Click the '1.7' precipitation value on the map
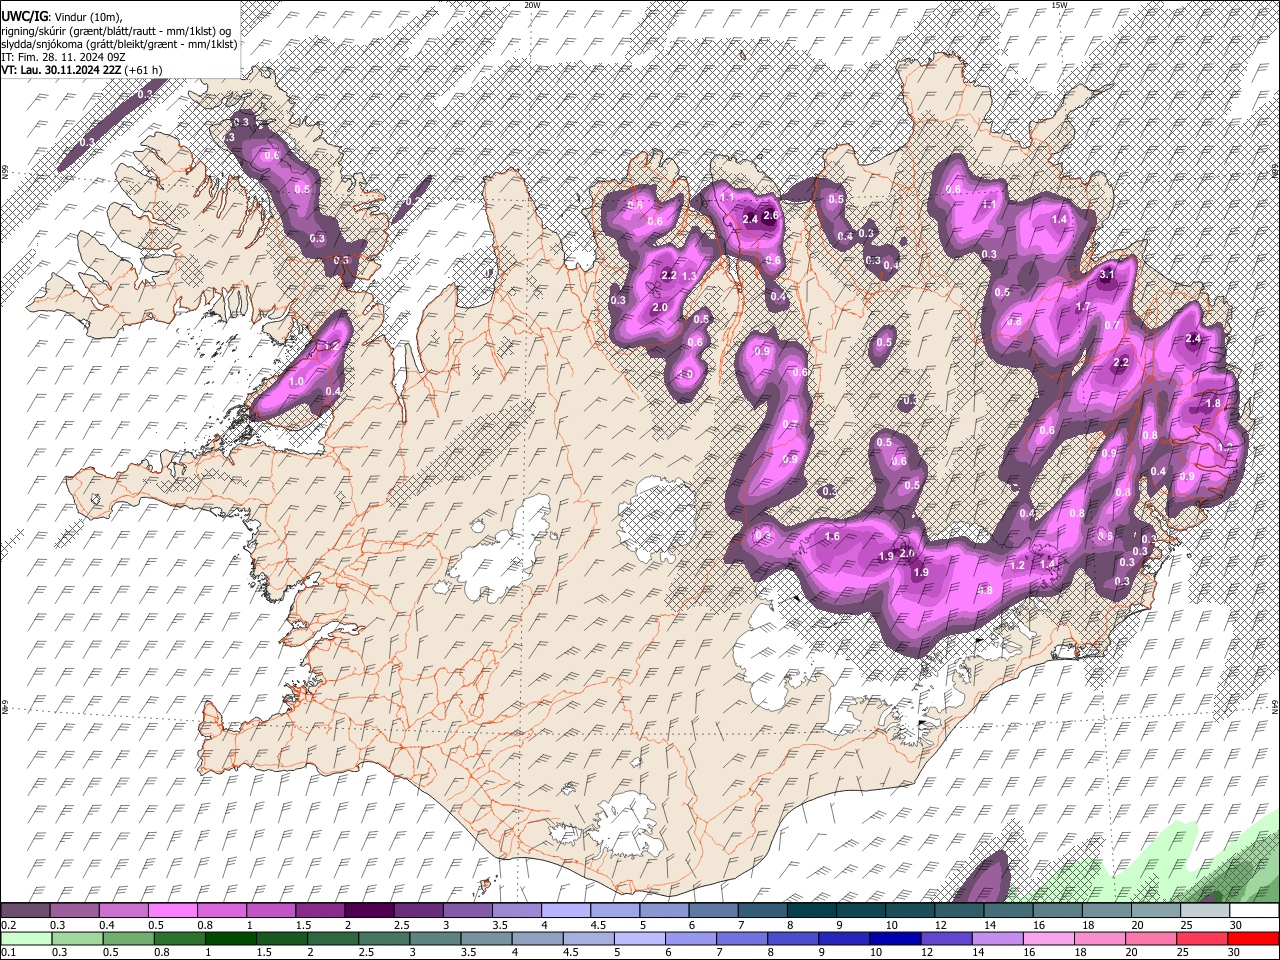The width and height of the screenshot is (1280, 960). pos(1083,307)
